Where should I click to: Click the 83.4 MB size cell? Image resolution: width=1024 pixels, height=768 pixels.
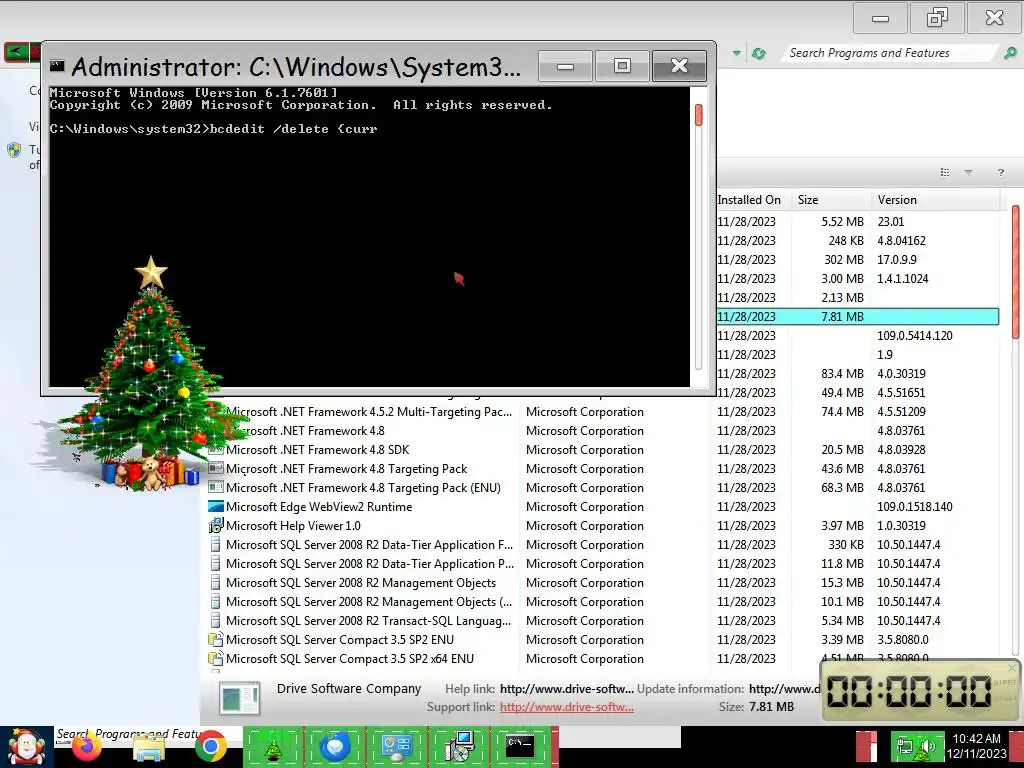[842, 373]
